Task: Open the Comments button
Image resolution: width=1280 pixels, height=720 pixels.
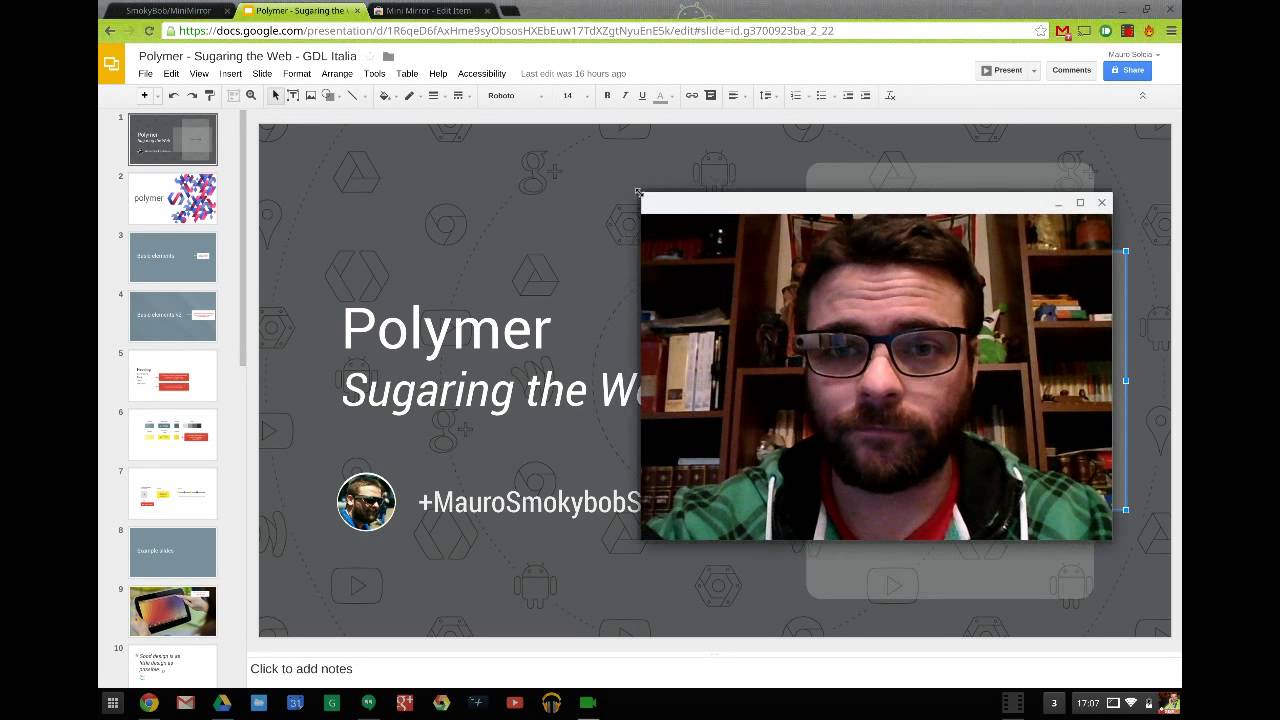Action: [1071, 71]
